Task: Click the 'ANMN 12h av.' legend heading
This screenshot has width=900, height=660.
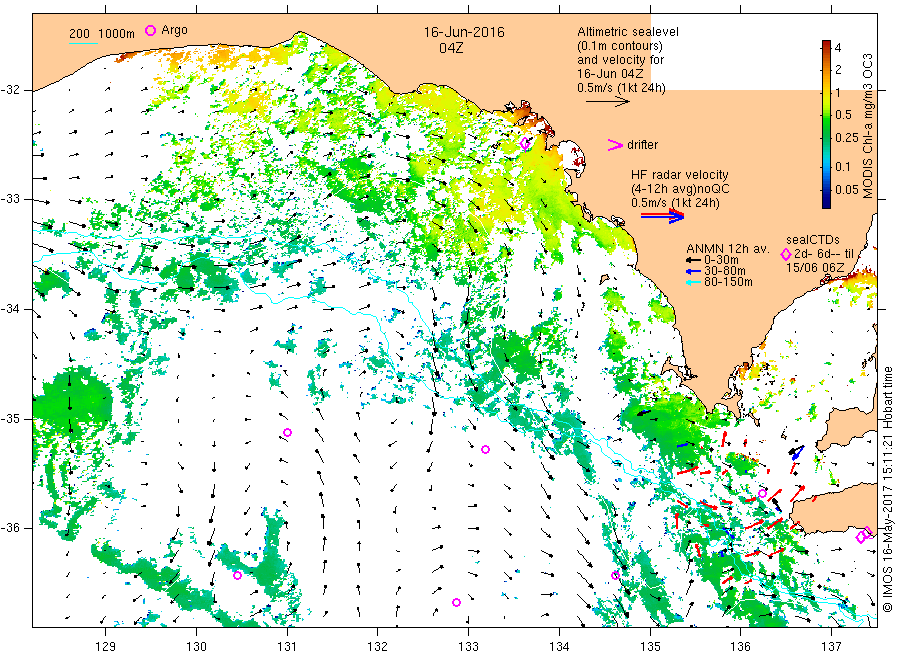Action: [727, 249]
